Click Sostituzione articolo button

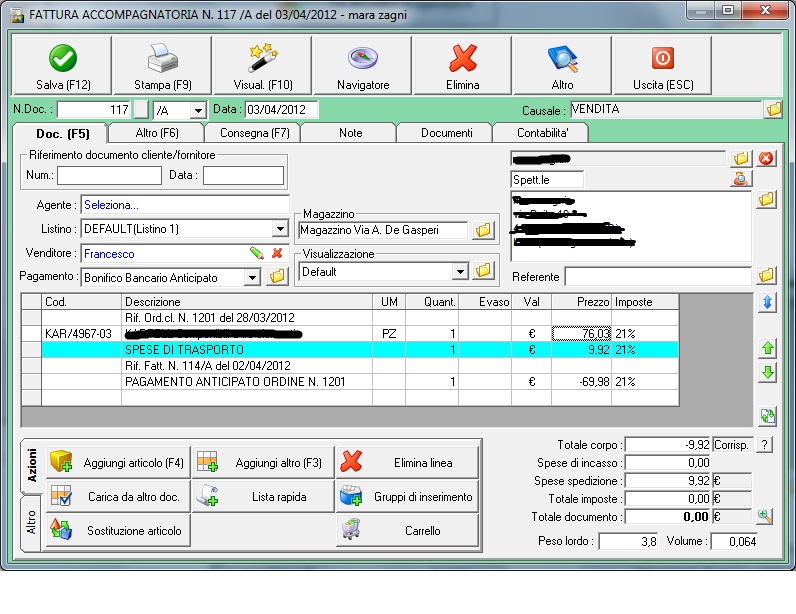click(x=118, y=530)
